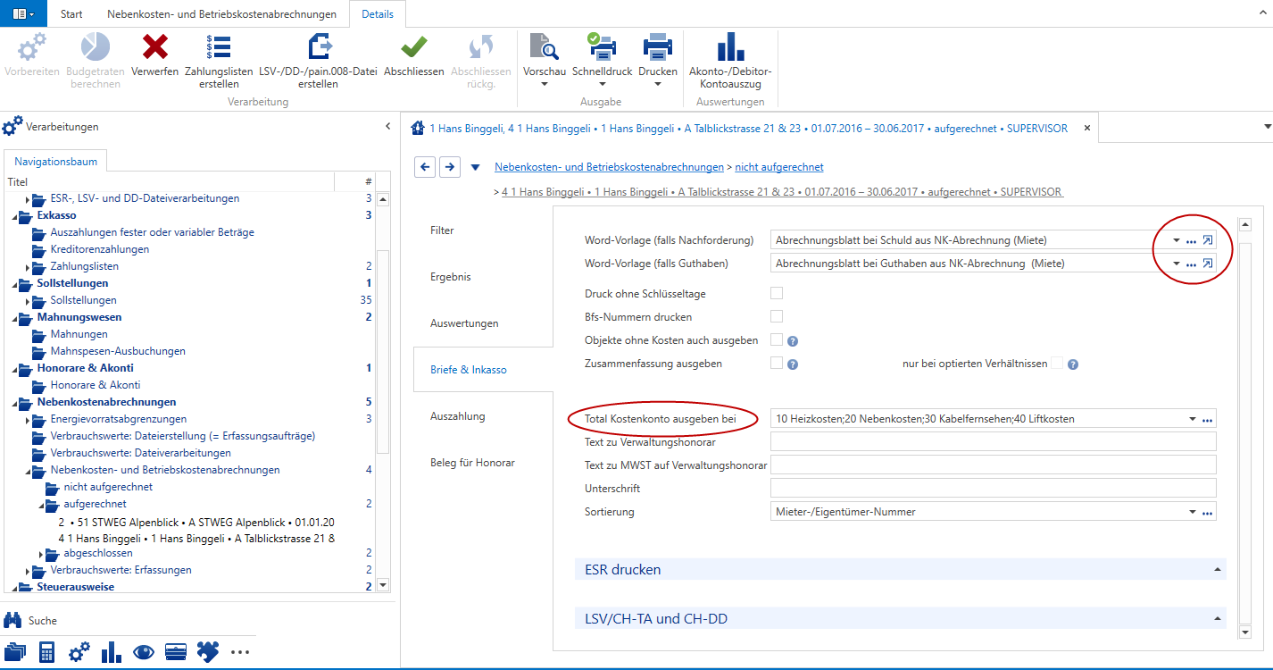Viewport: 1273px width, 670px height.
Task: Check Objekte ohne Kosten auch ausgeben
Action: pos(776,340)
